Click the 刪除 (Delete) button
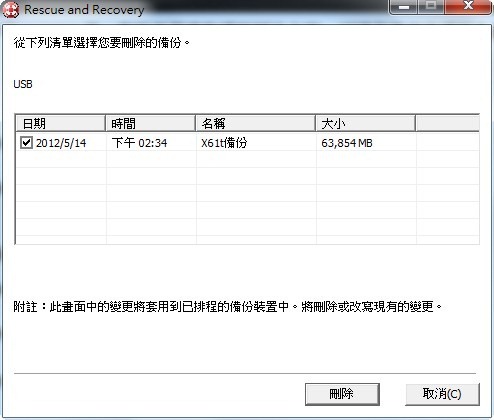The height and width of the screenshot is (420, 494). (342, 394)
